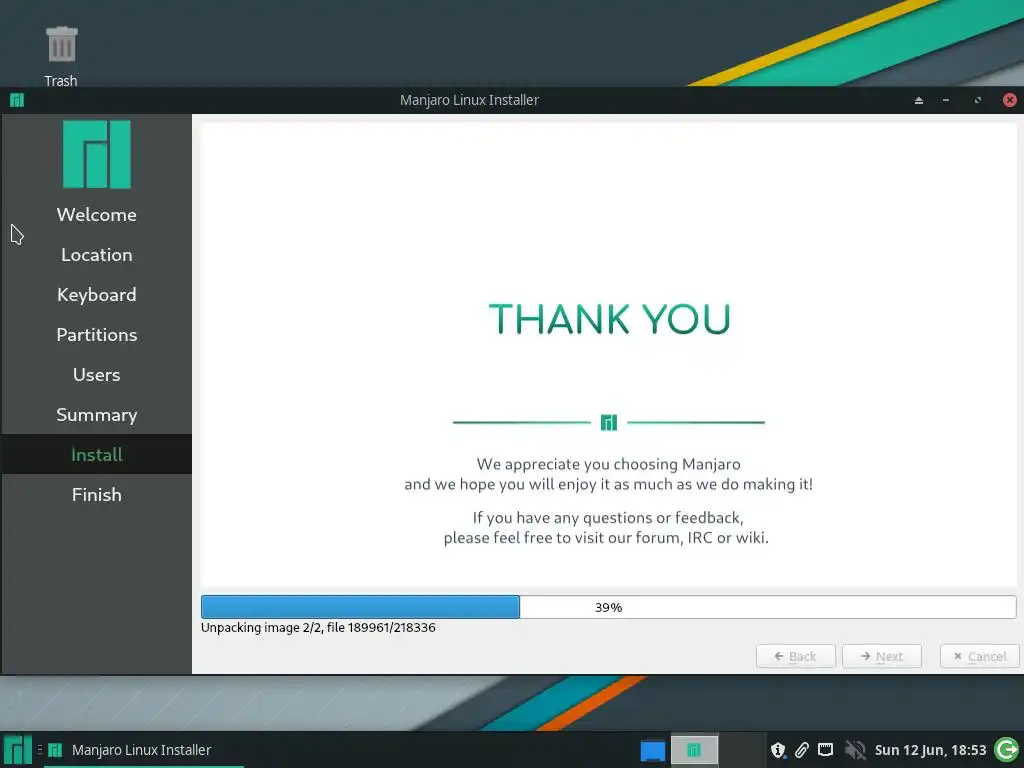Click the 39% installation progress bar
The height and width of the screenshot is (768, 1024).
(x=609, y=607)
